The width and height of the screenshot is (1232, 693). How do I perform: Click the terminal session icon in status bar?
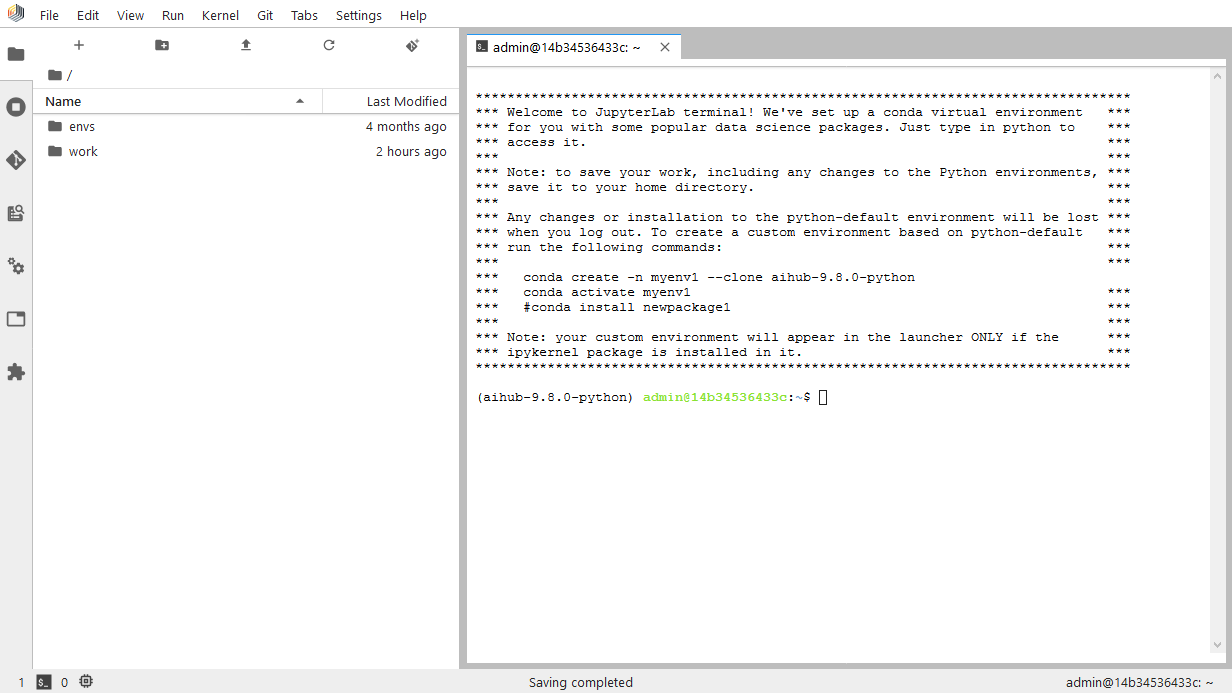pyautogui.click(x=44, y=681)
